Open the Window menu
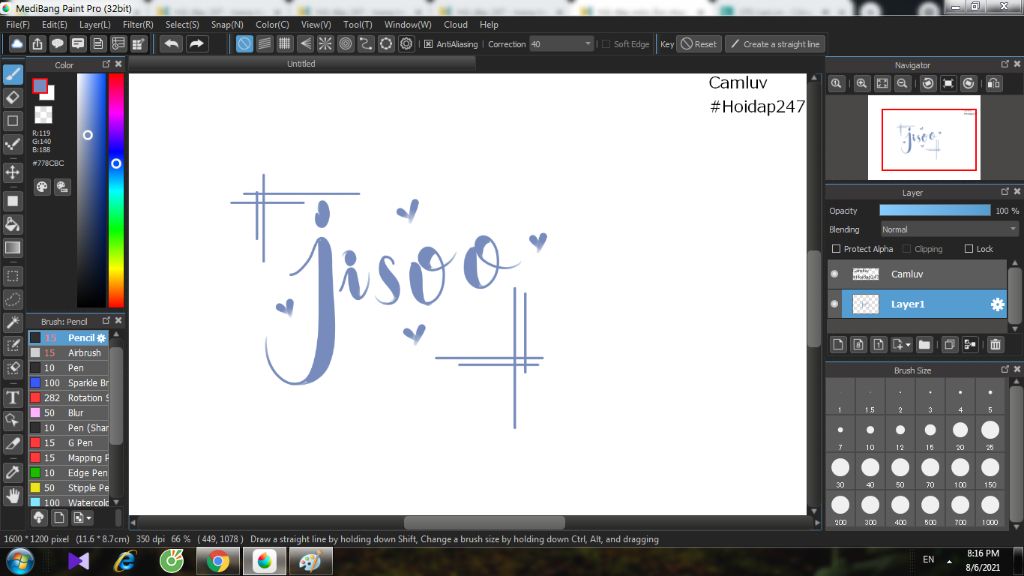Image resolution: width=1024 pixels, height=576 pixels. click(408, 24)
